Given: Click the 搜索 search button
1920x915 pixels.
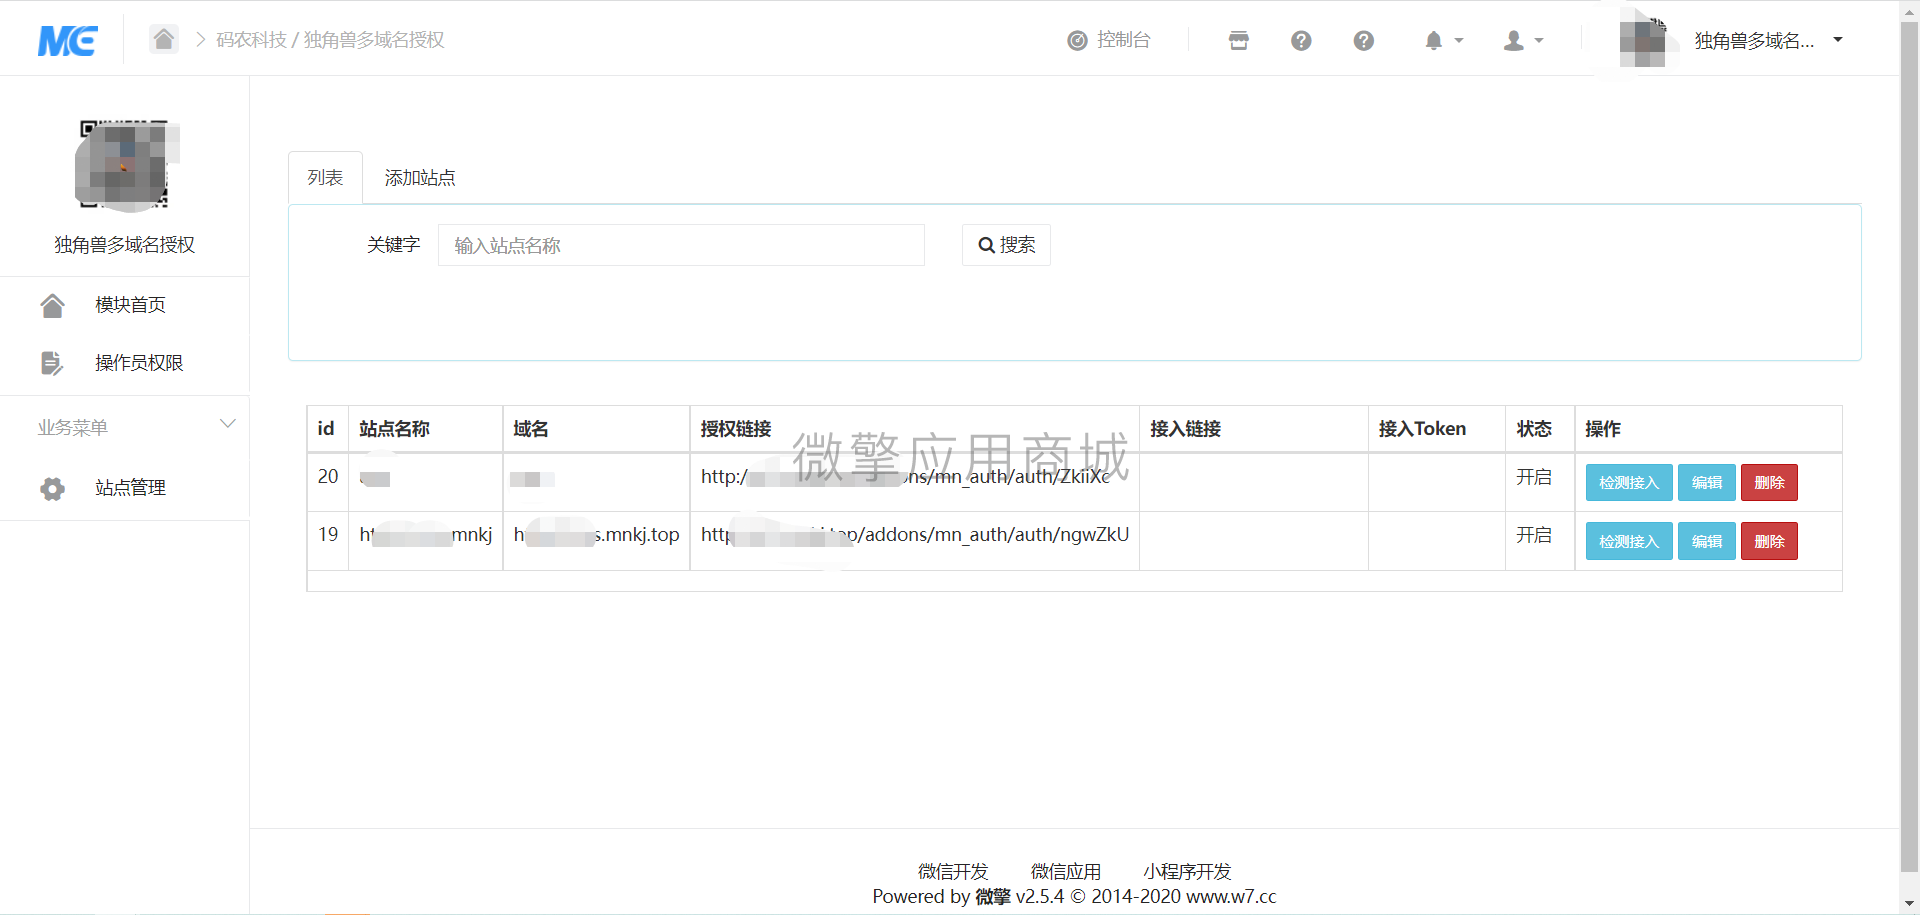Looking at the screenshot, I should click(x=1006, y=245).
